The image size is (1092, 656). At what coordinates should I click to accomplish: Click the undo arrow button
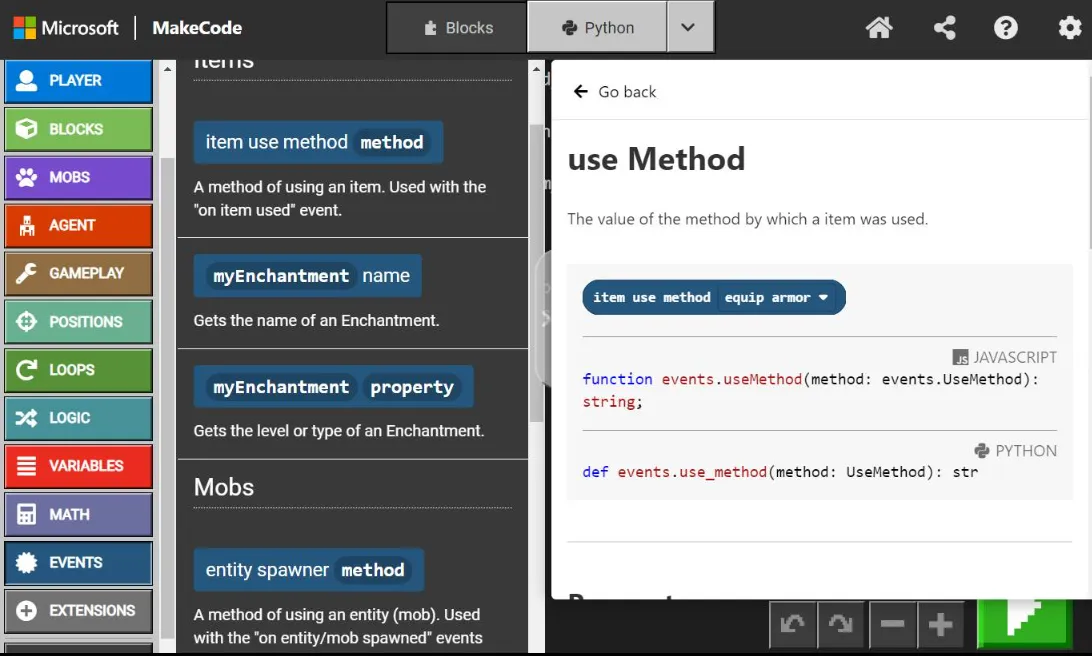[x=793, y=625]
